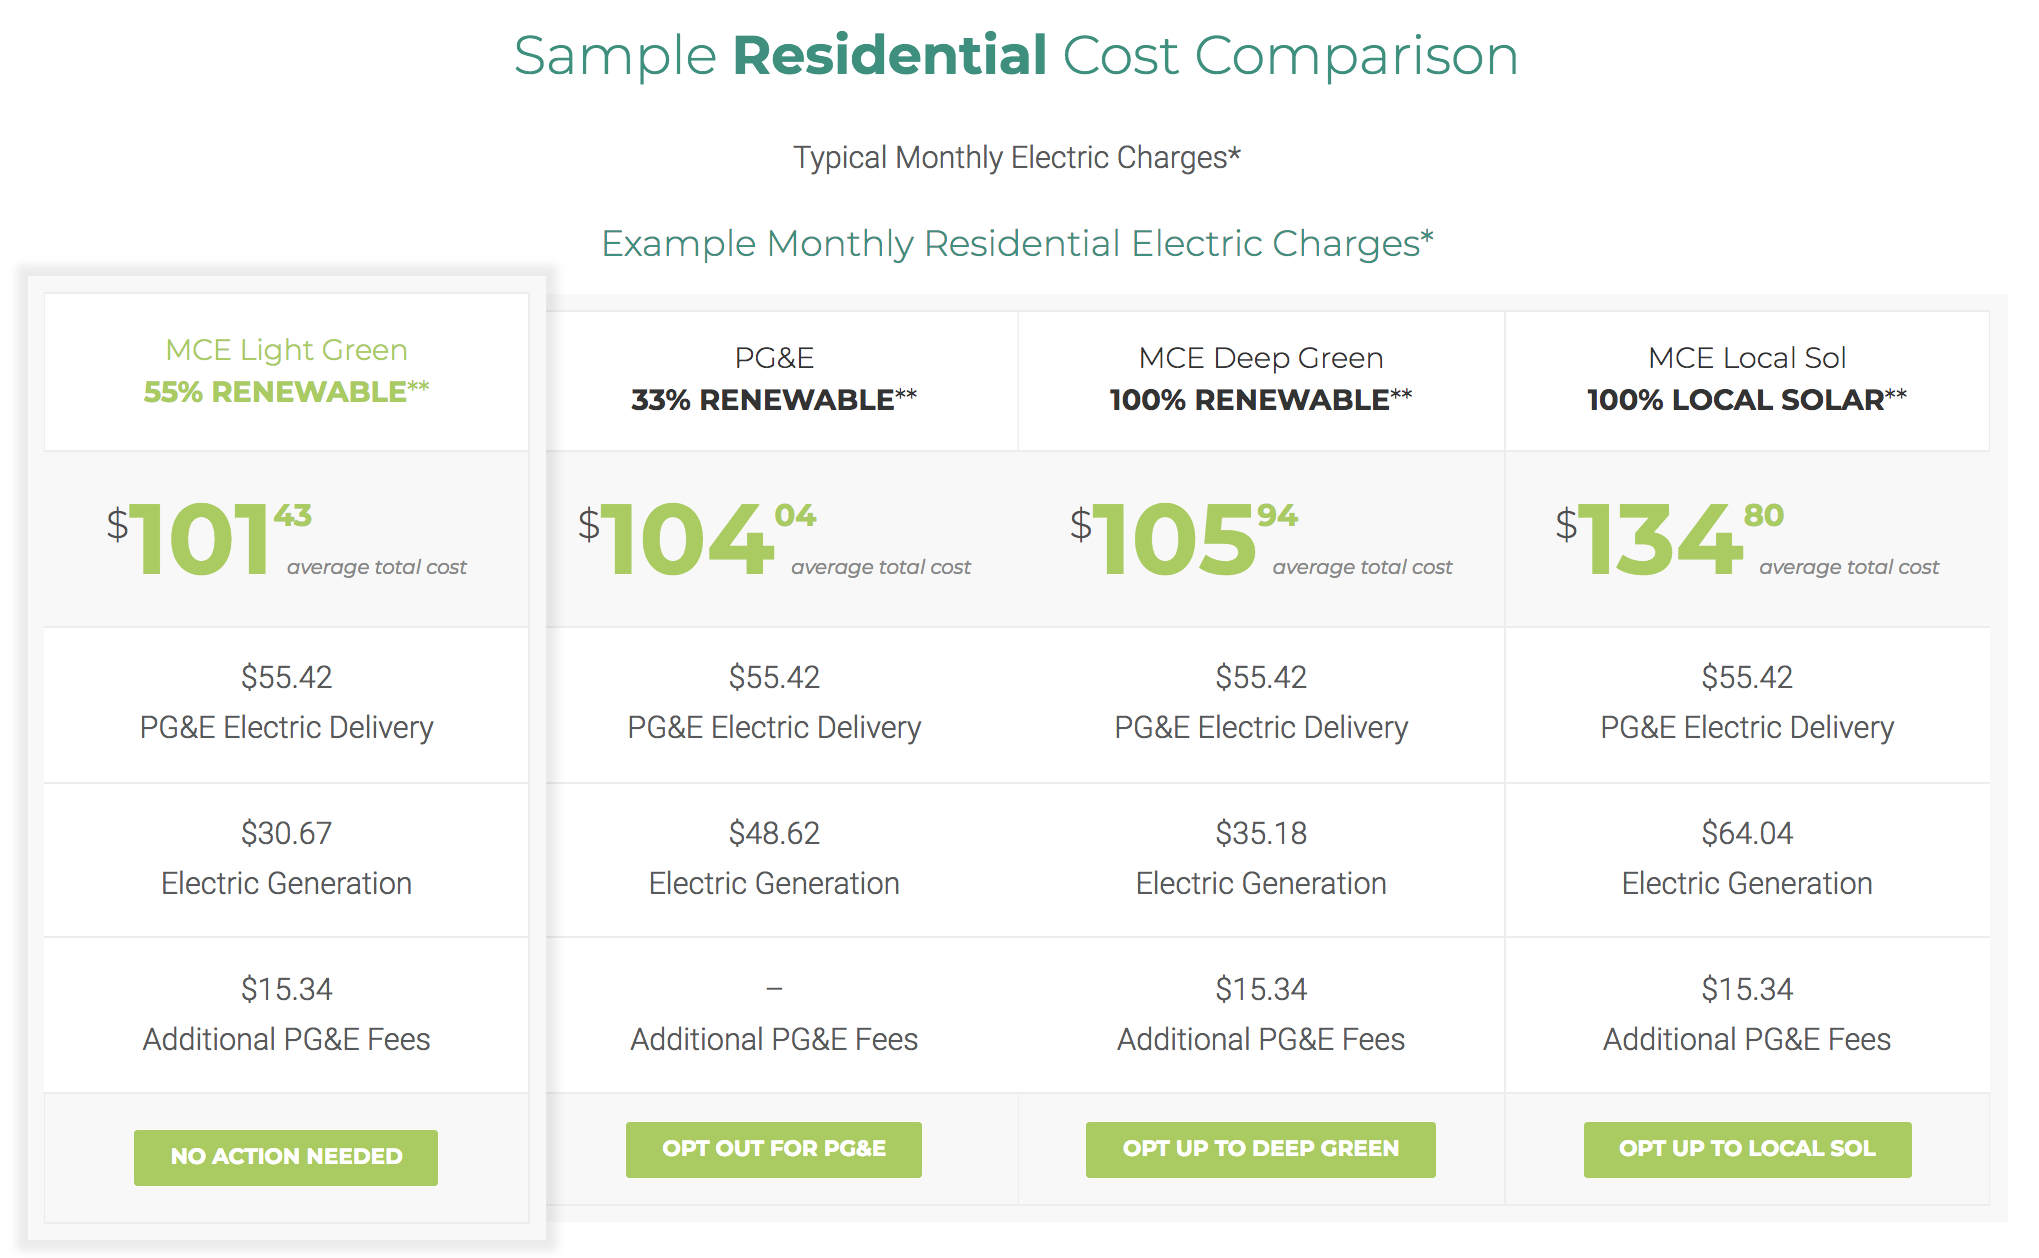Click the $48.62 Electric Generation amount
Image resolution: width=2039 pixels, height=1258 pixels.
point(774,833)
